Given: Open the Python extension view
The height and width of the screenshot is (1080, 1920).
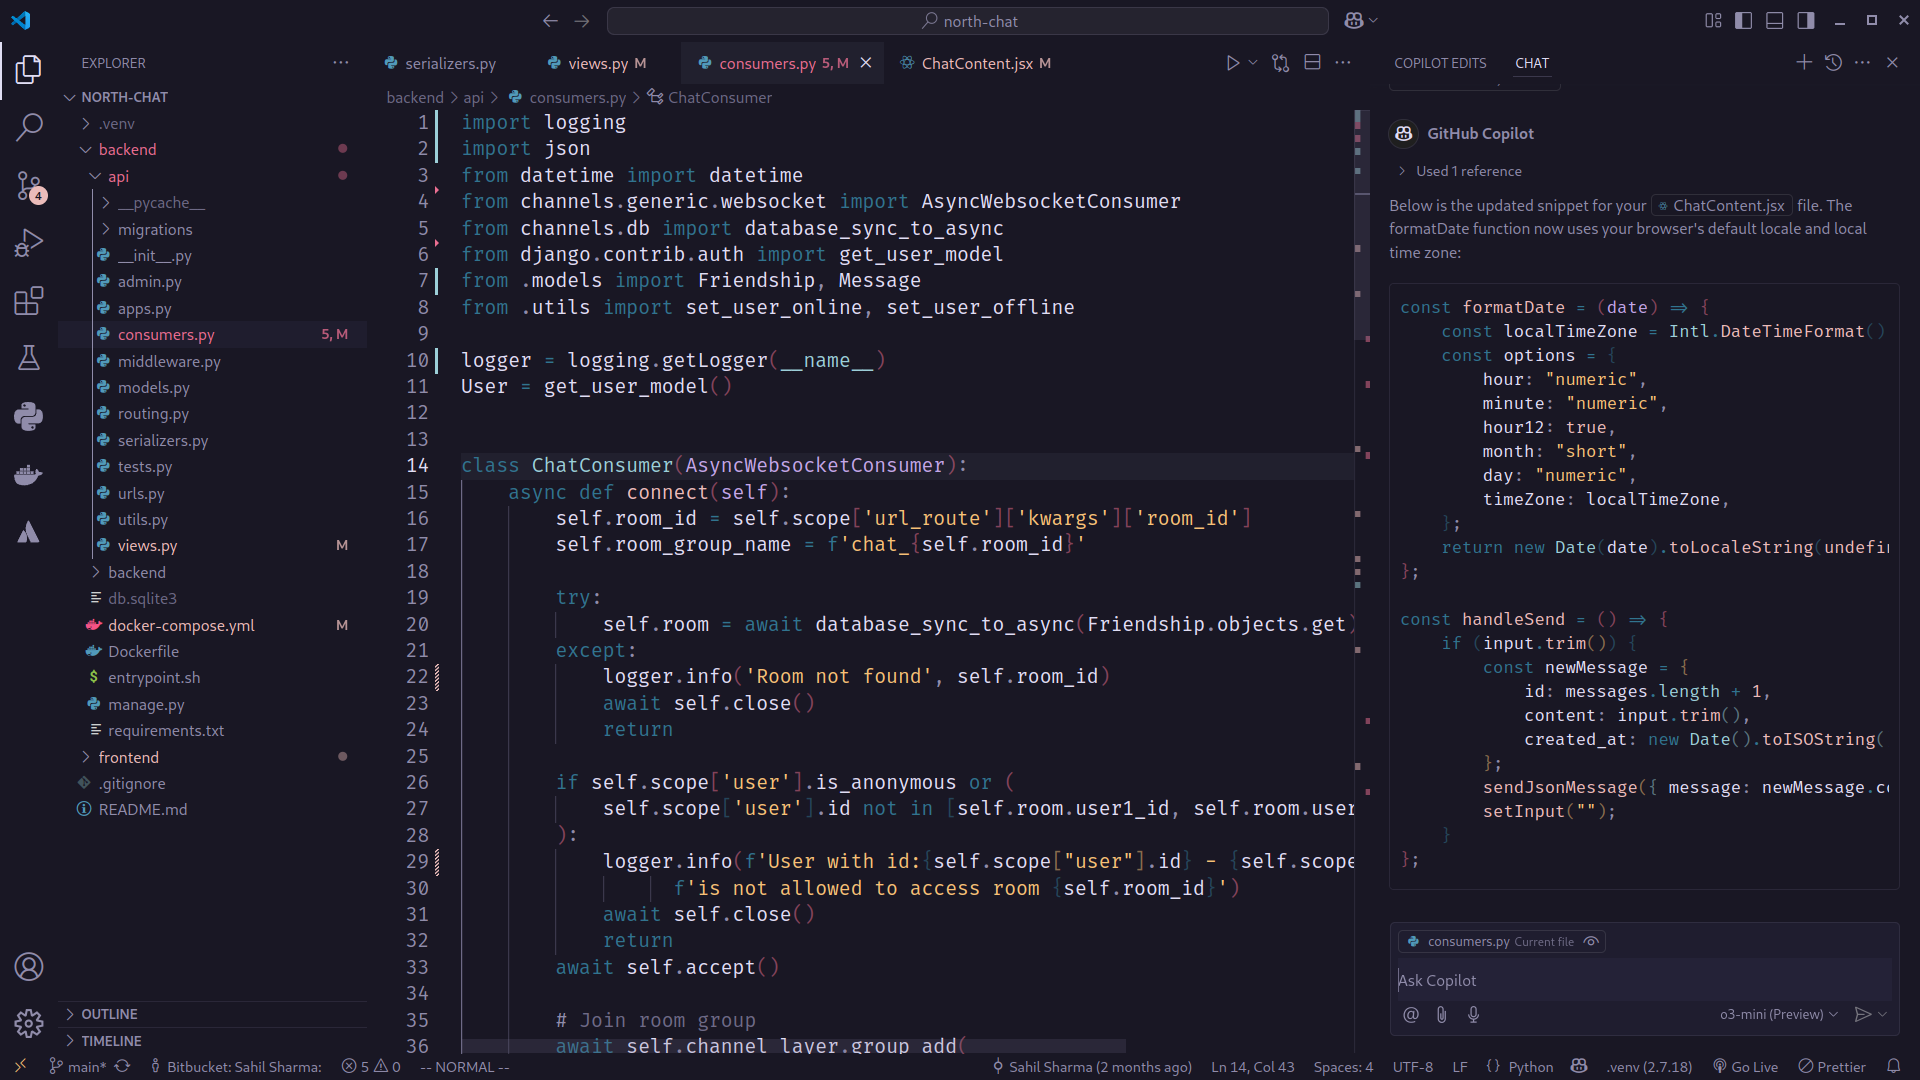Looking at the screenshot, I should tap(29, 416).
